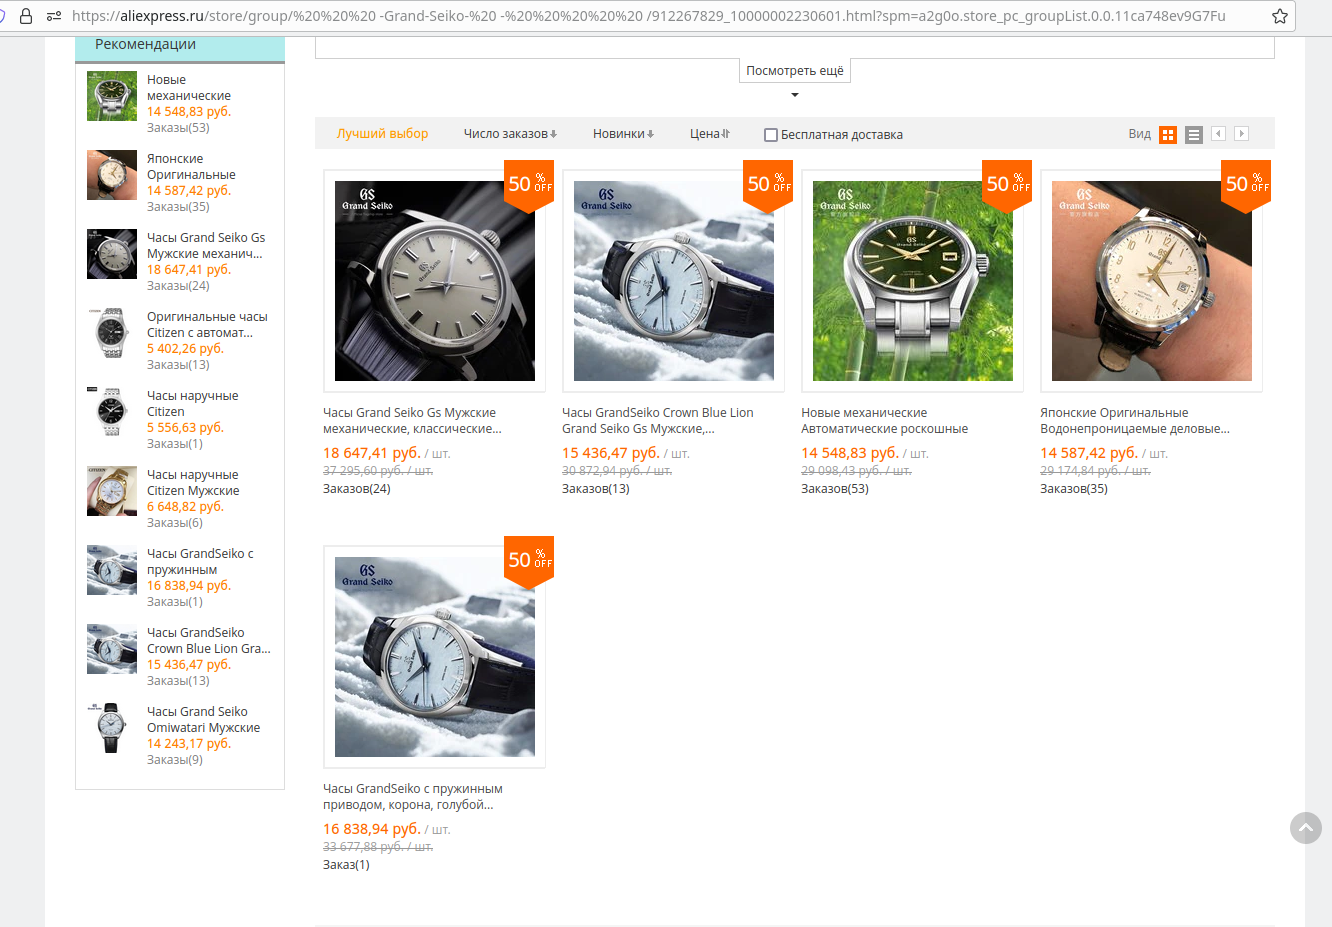This screenshot has width=1332, height=927.
Task: Toggle Бесплатная доставка checkbox
Action: 771,135
